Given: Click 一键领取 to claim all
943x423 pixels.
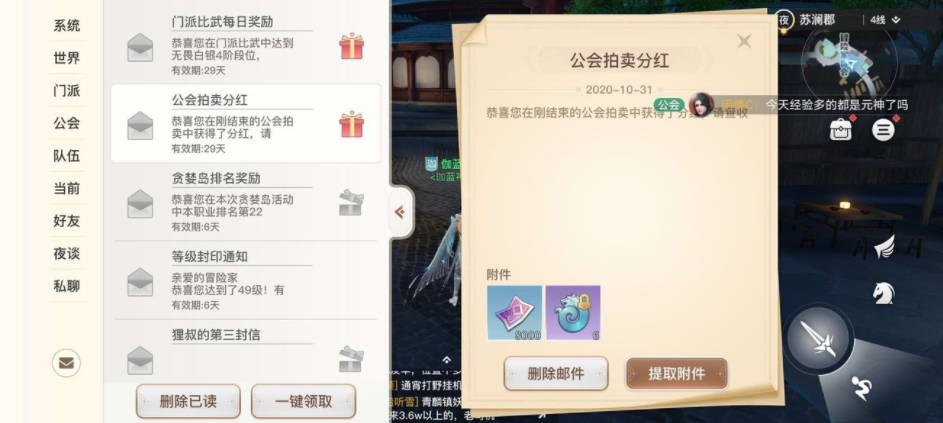Looking at the screenshot, I should pyautogui.click(x=303, y=401).
